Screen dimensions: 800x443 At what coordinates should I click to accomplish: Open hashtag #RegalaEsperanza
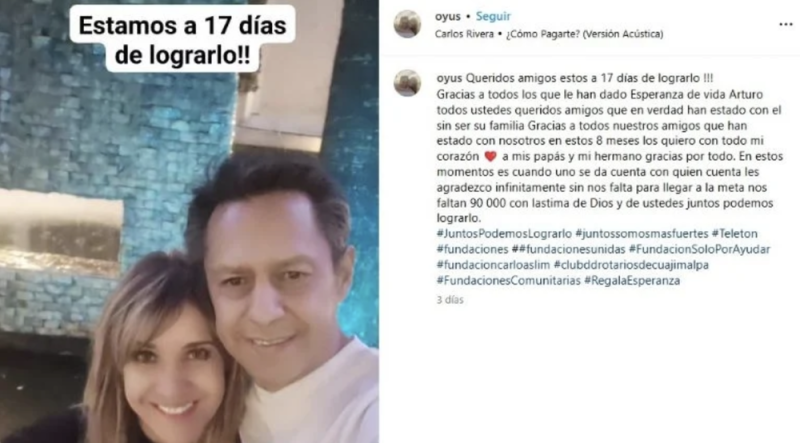click(632, 281)
